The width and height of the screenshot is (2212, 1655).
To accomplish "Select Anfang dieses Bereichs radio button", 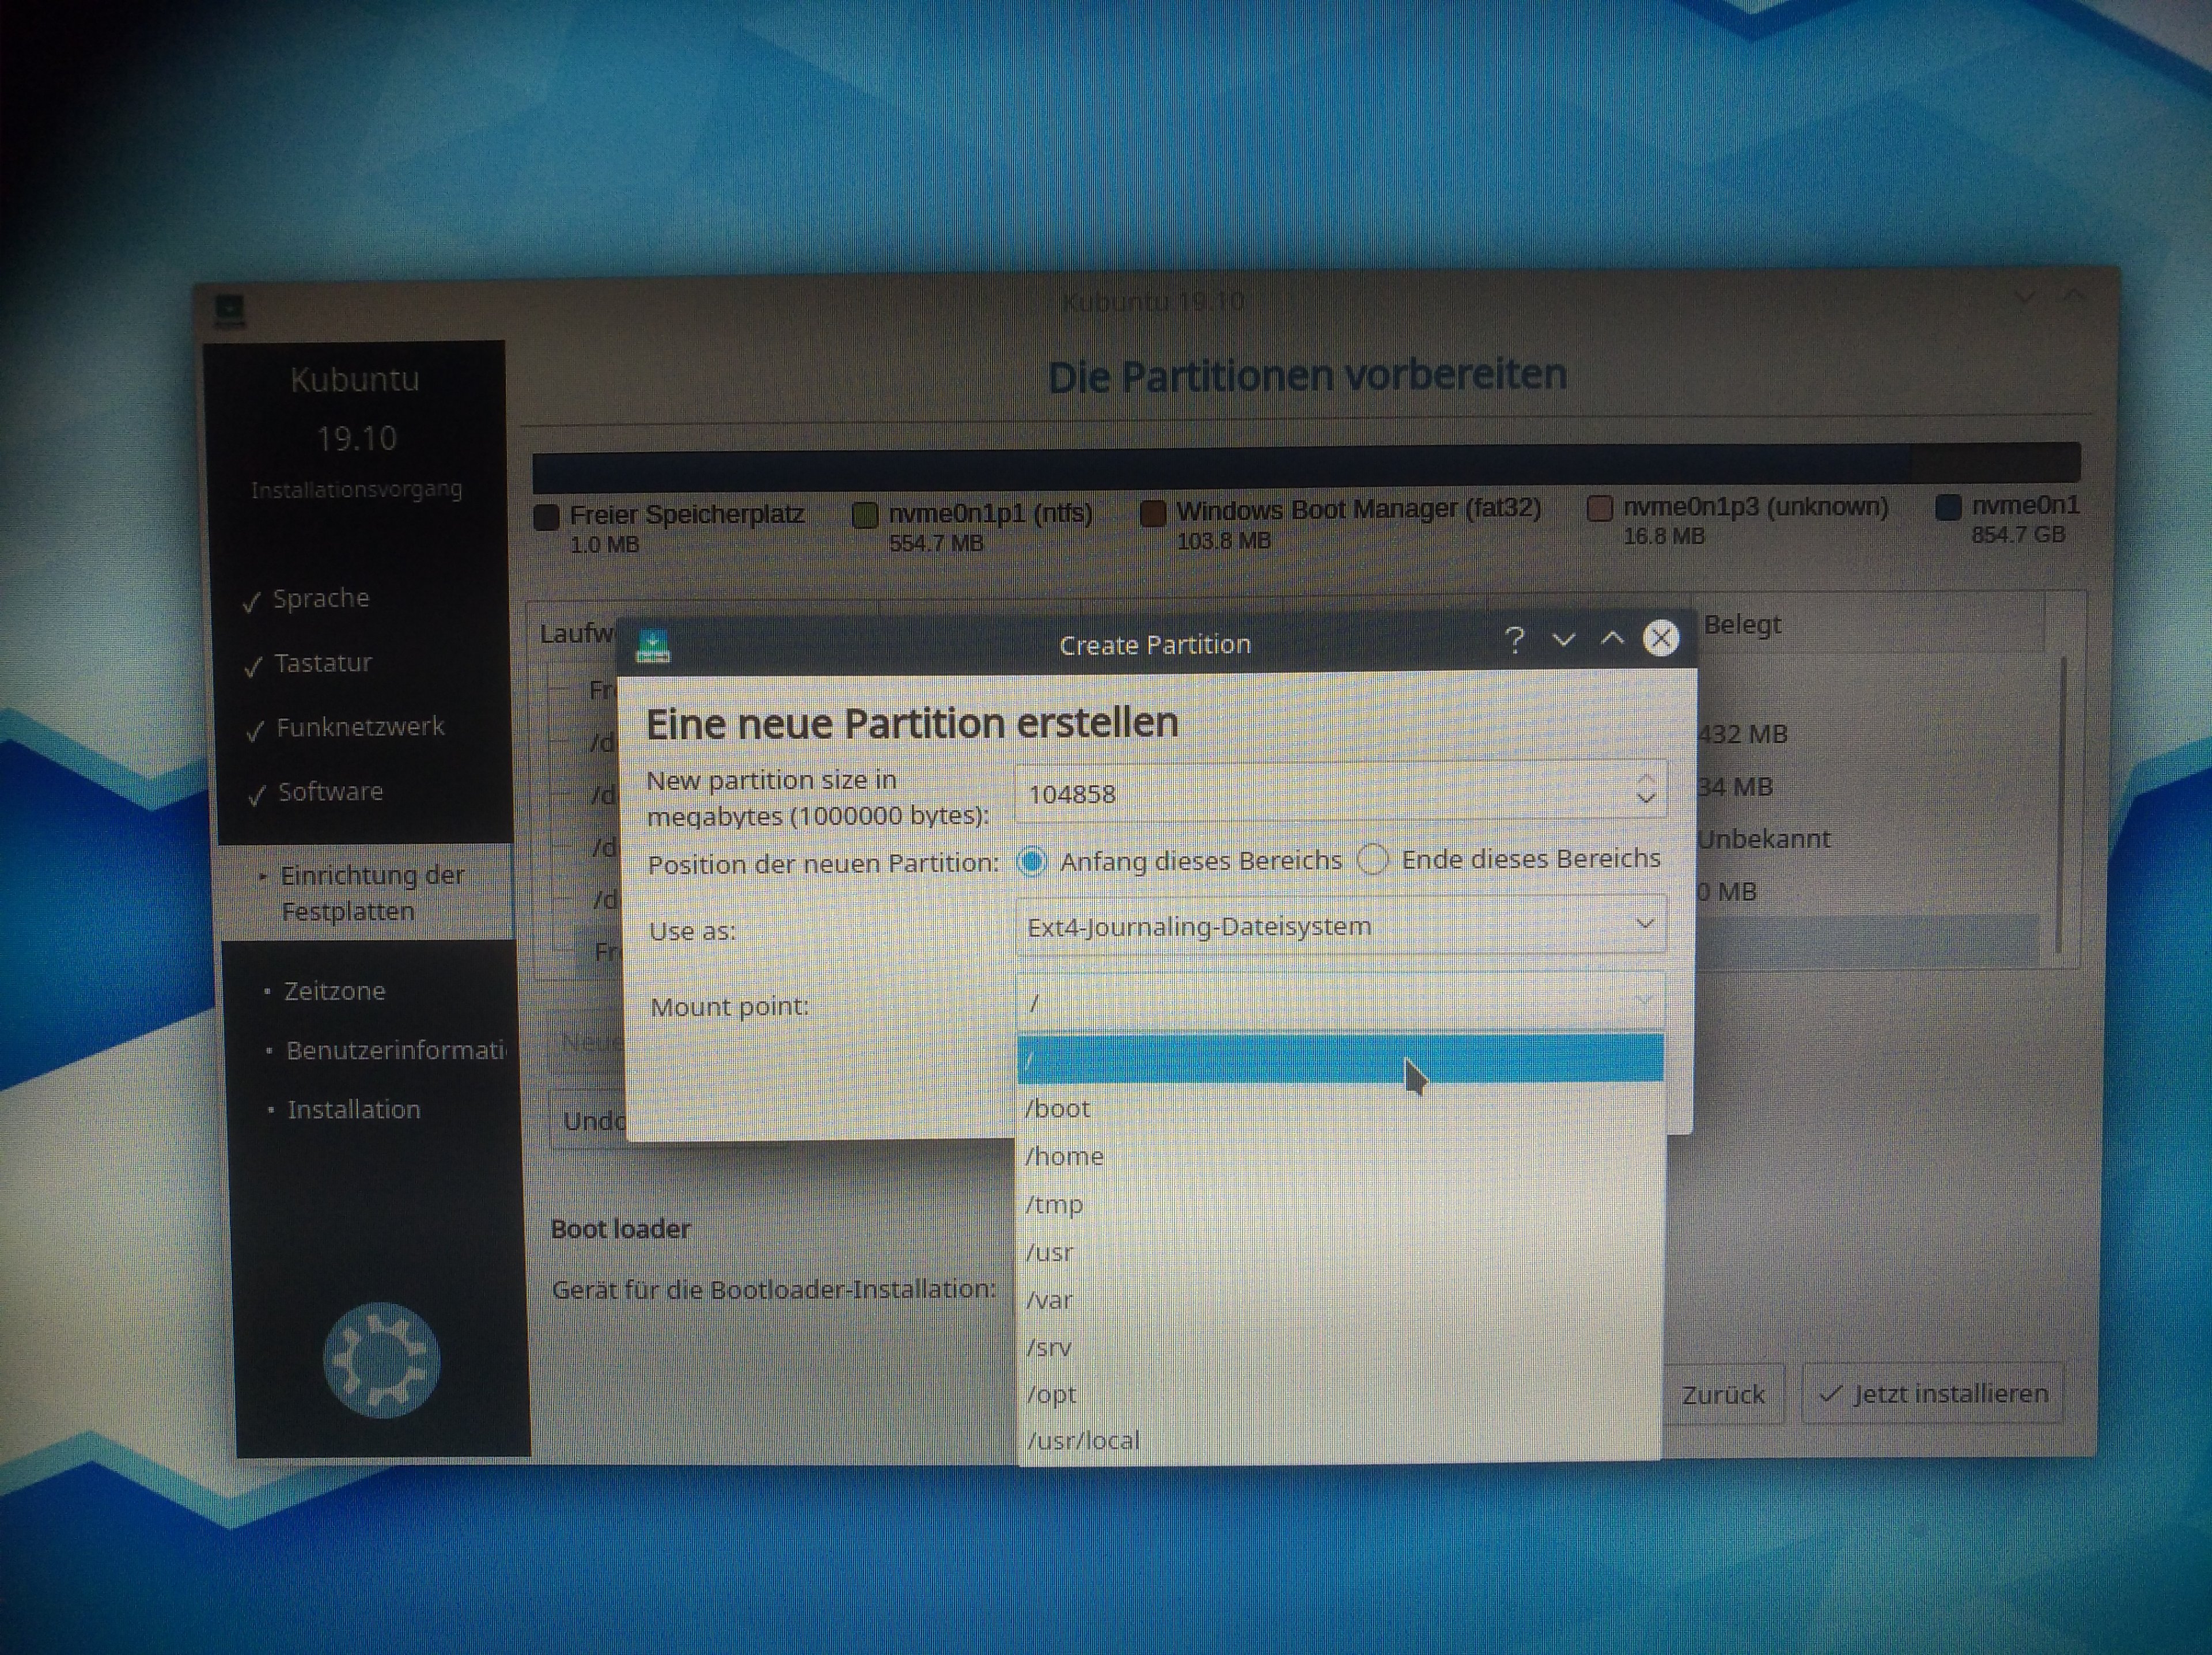I will [1032, 861].
